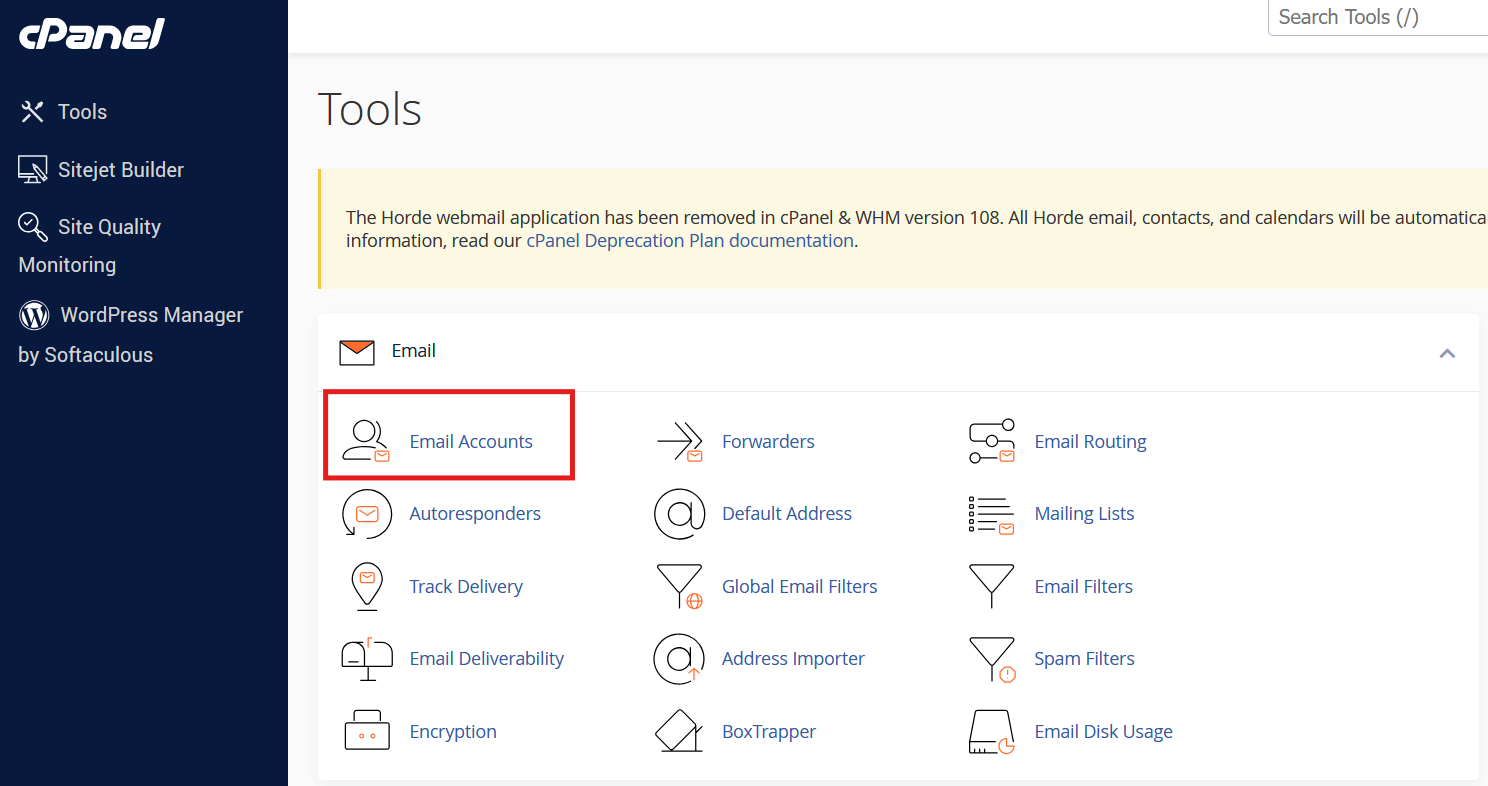Open the cPanel Deprecation Plan documentation link
This screenshot has width=1488, height=786.
690,241
